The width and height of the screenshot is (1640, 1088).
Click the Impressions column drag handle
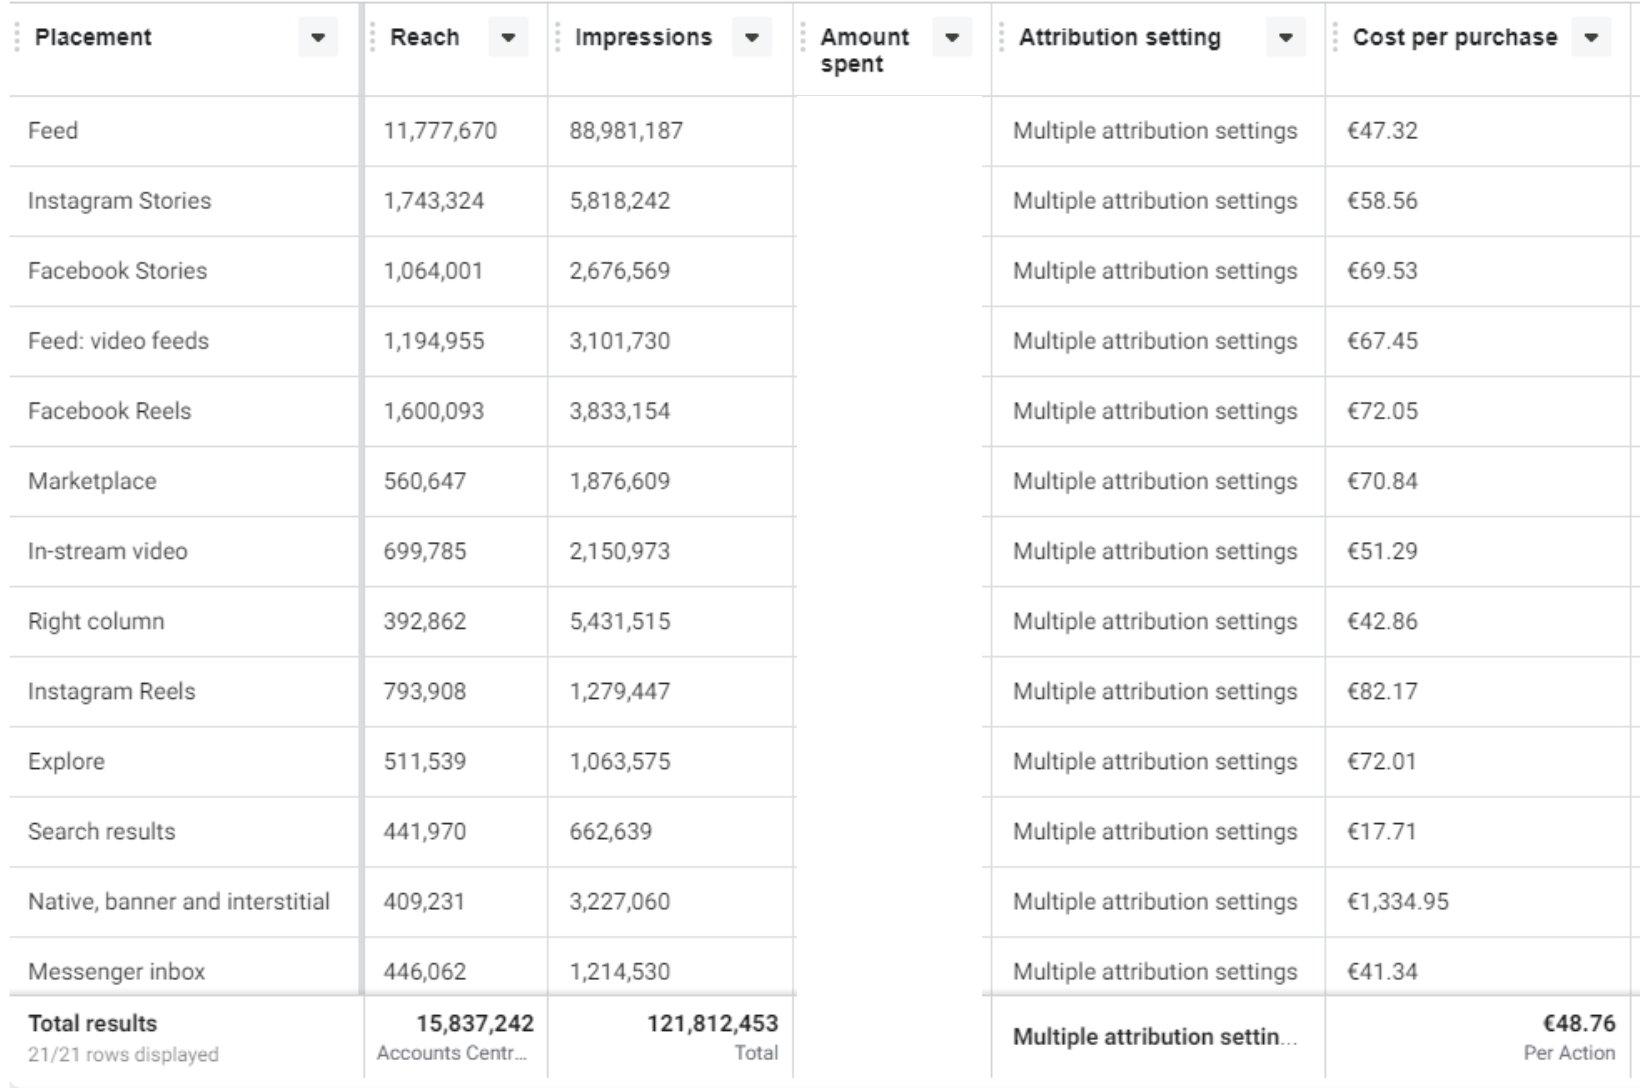pos(558,38)
